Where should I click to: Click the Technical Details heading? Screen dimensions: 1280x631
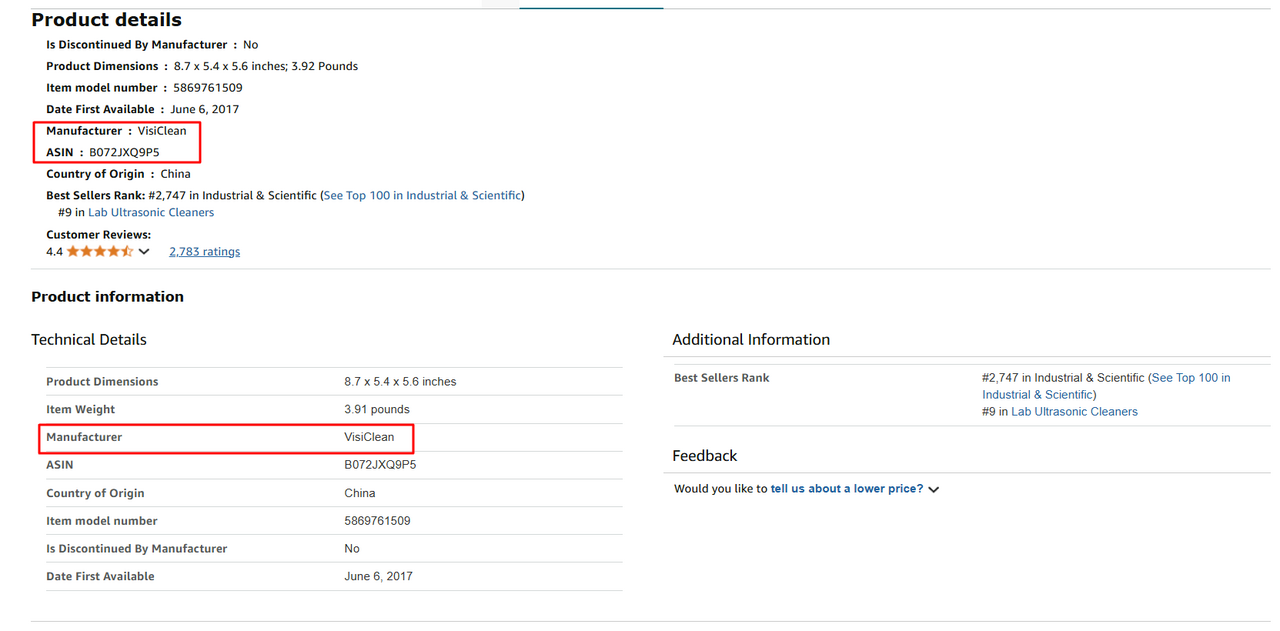(x=89, y=340)
